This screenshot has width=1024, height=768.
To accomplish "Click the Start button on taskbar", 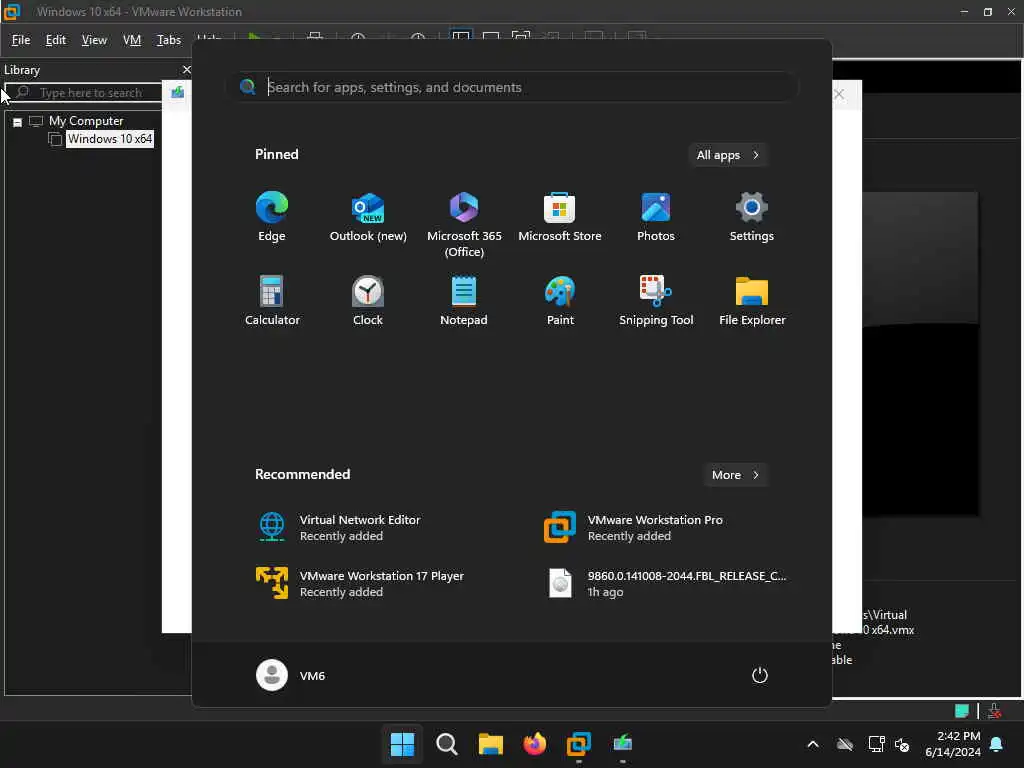I will 402,744.
